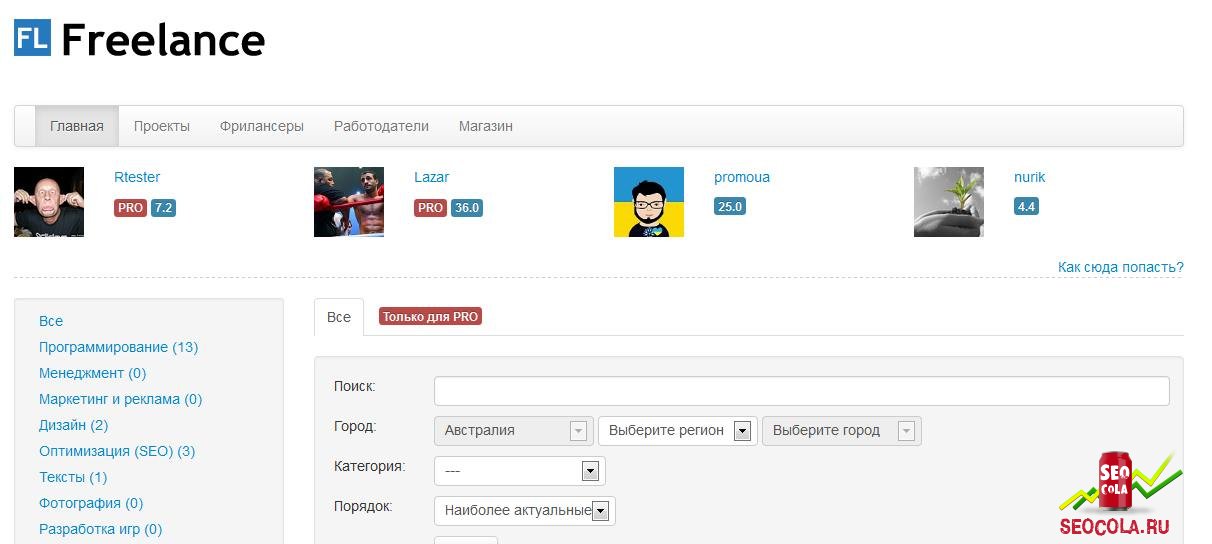Open the Выберите регион dropdown
The width and height of the screenshot is (1212, 544).
click(x=678, y=431)
